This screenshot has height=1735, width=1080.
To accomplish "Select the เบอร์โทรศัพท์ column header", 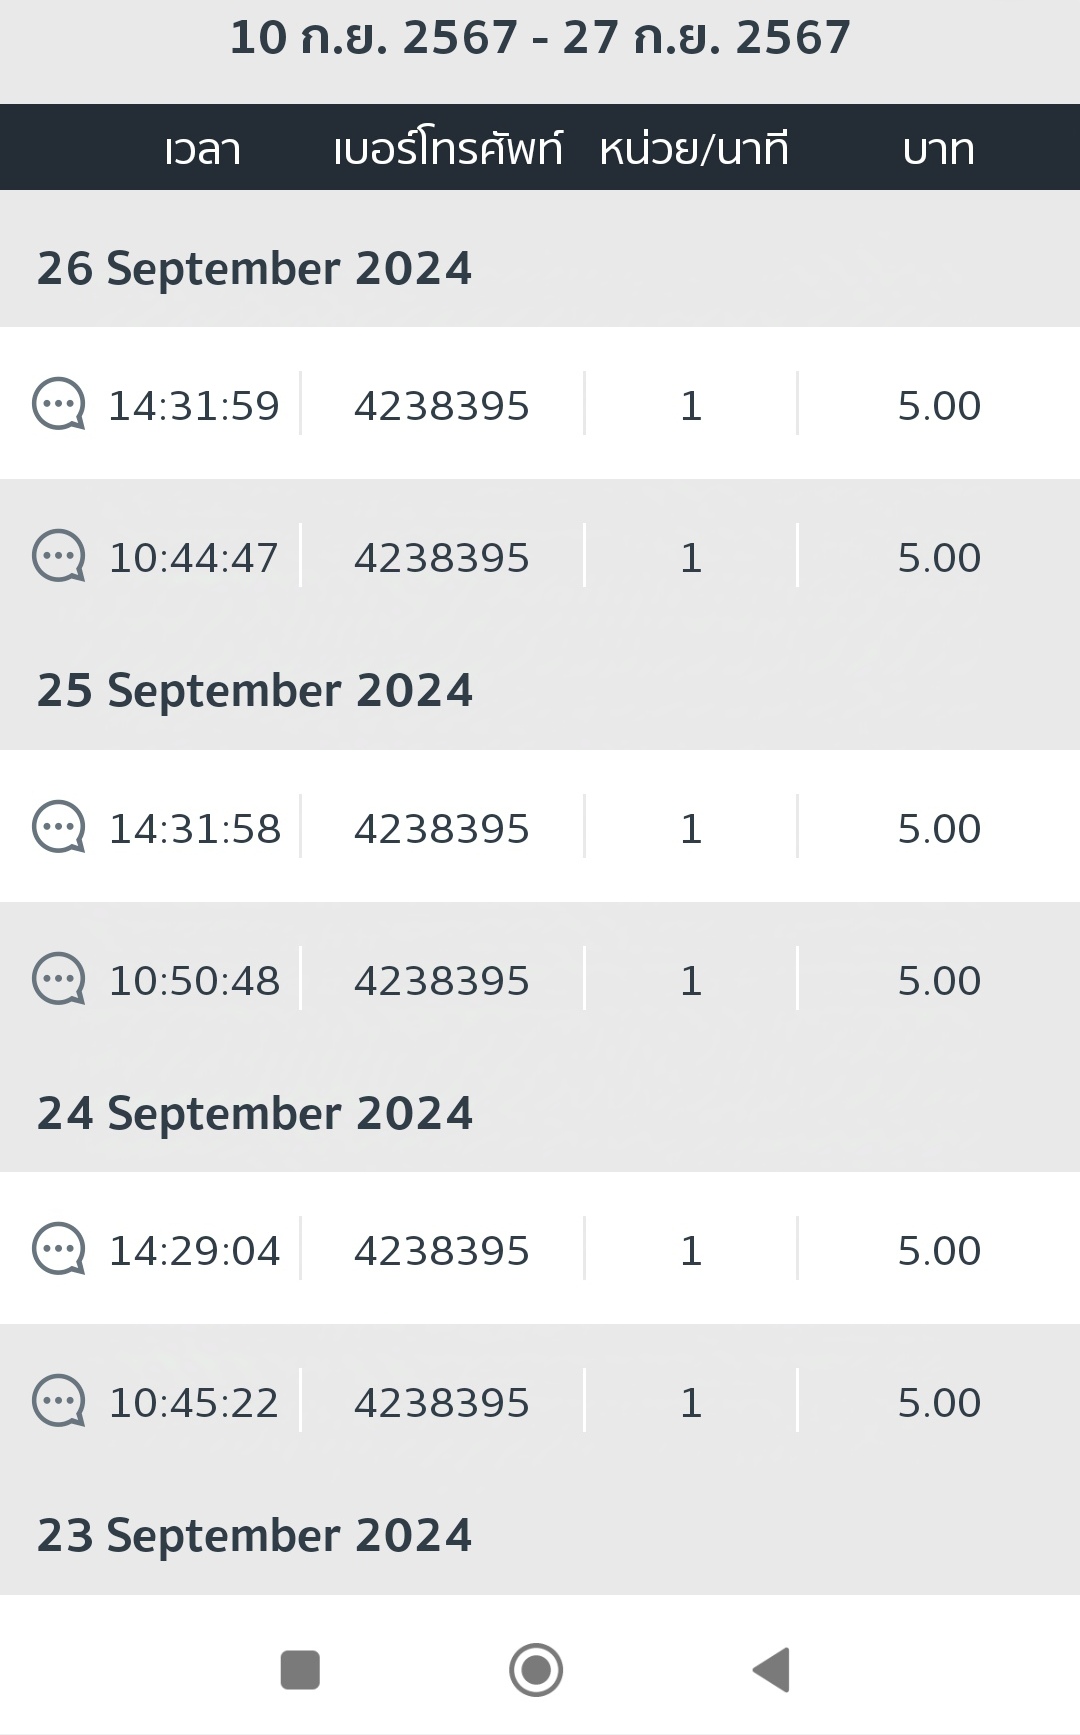I will [x=447, y=149].
